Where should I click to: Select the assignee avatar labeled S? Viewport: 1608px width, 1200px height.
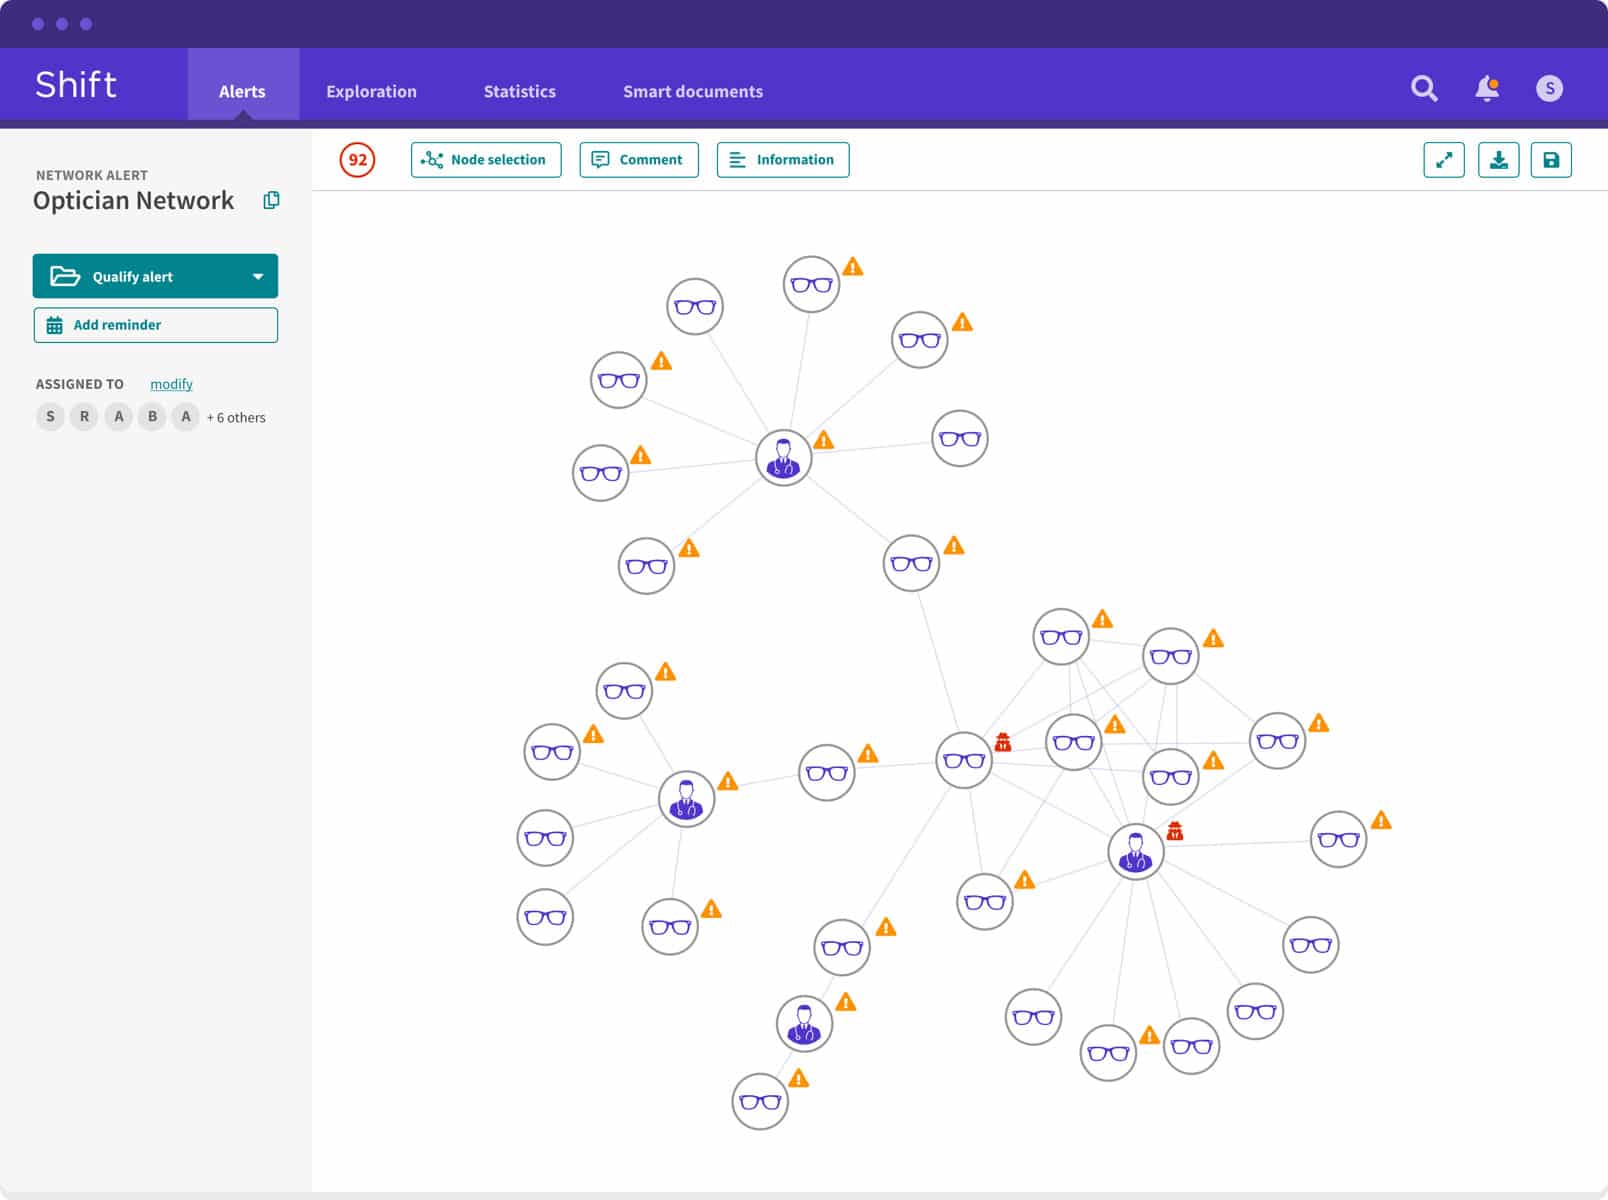point(50,417)
